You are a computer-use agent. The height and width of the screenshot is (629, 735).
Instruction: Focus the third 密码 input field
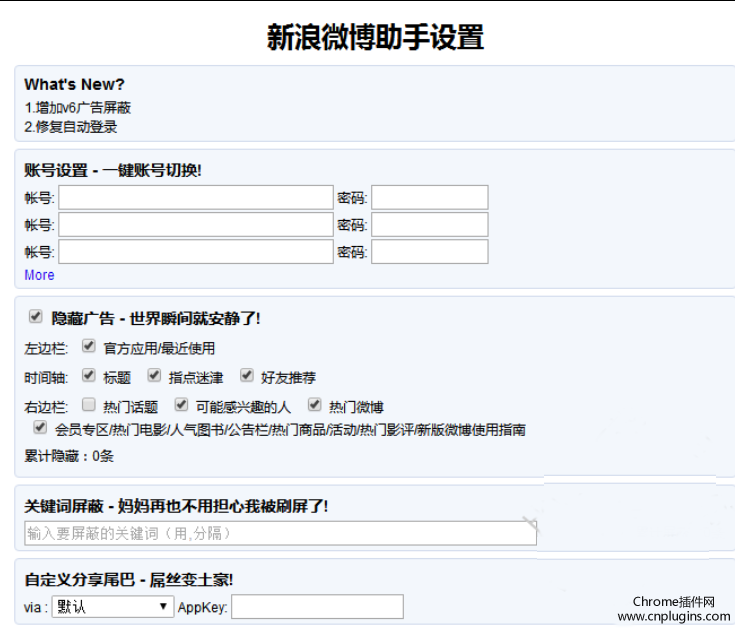click(x=430, y=252)
